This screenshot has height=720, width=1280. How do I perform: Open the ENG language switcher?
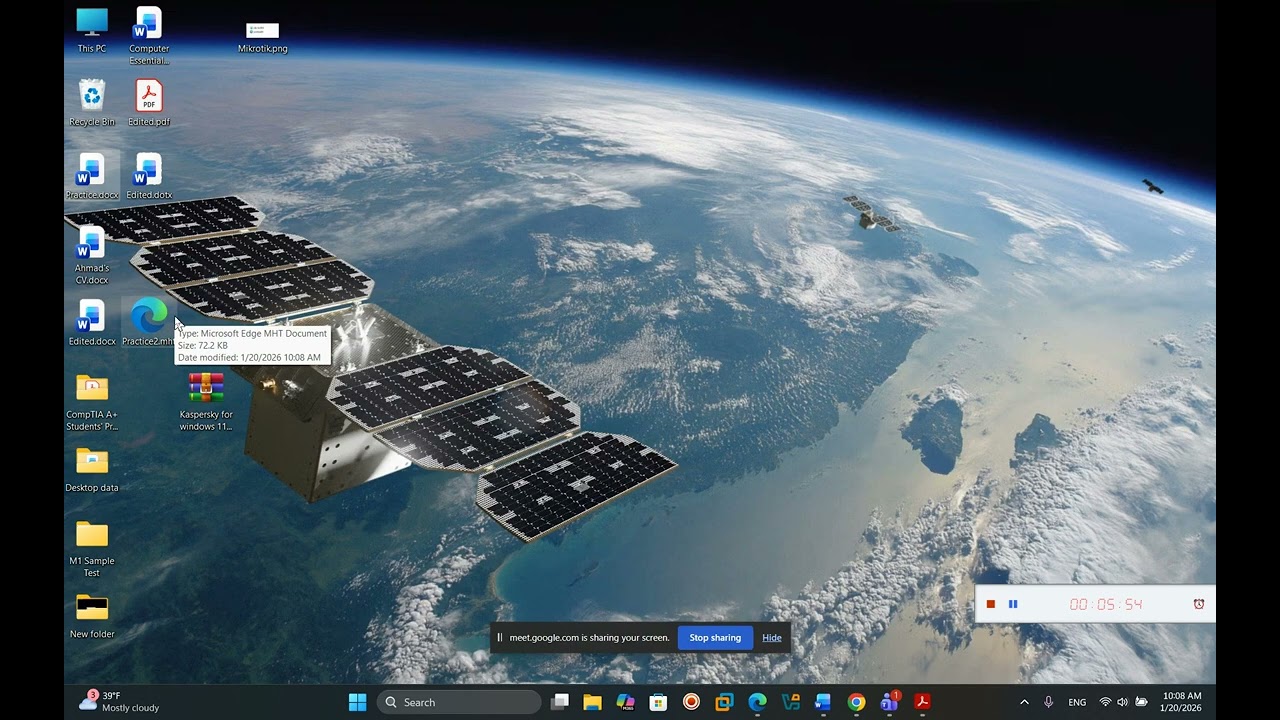(1077, 702)
